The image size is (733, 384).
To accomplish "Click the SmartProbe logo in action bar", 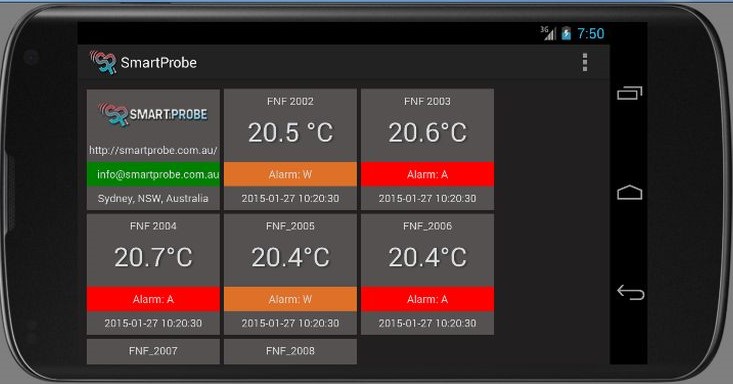I will (x=103, y=62).
